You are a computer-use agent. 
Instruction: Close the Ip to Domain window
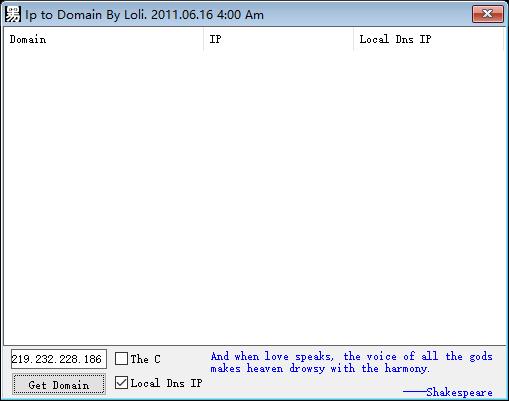[x=488, y=14]
